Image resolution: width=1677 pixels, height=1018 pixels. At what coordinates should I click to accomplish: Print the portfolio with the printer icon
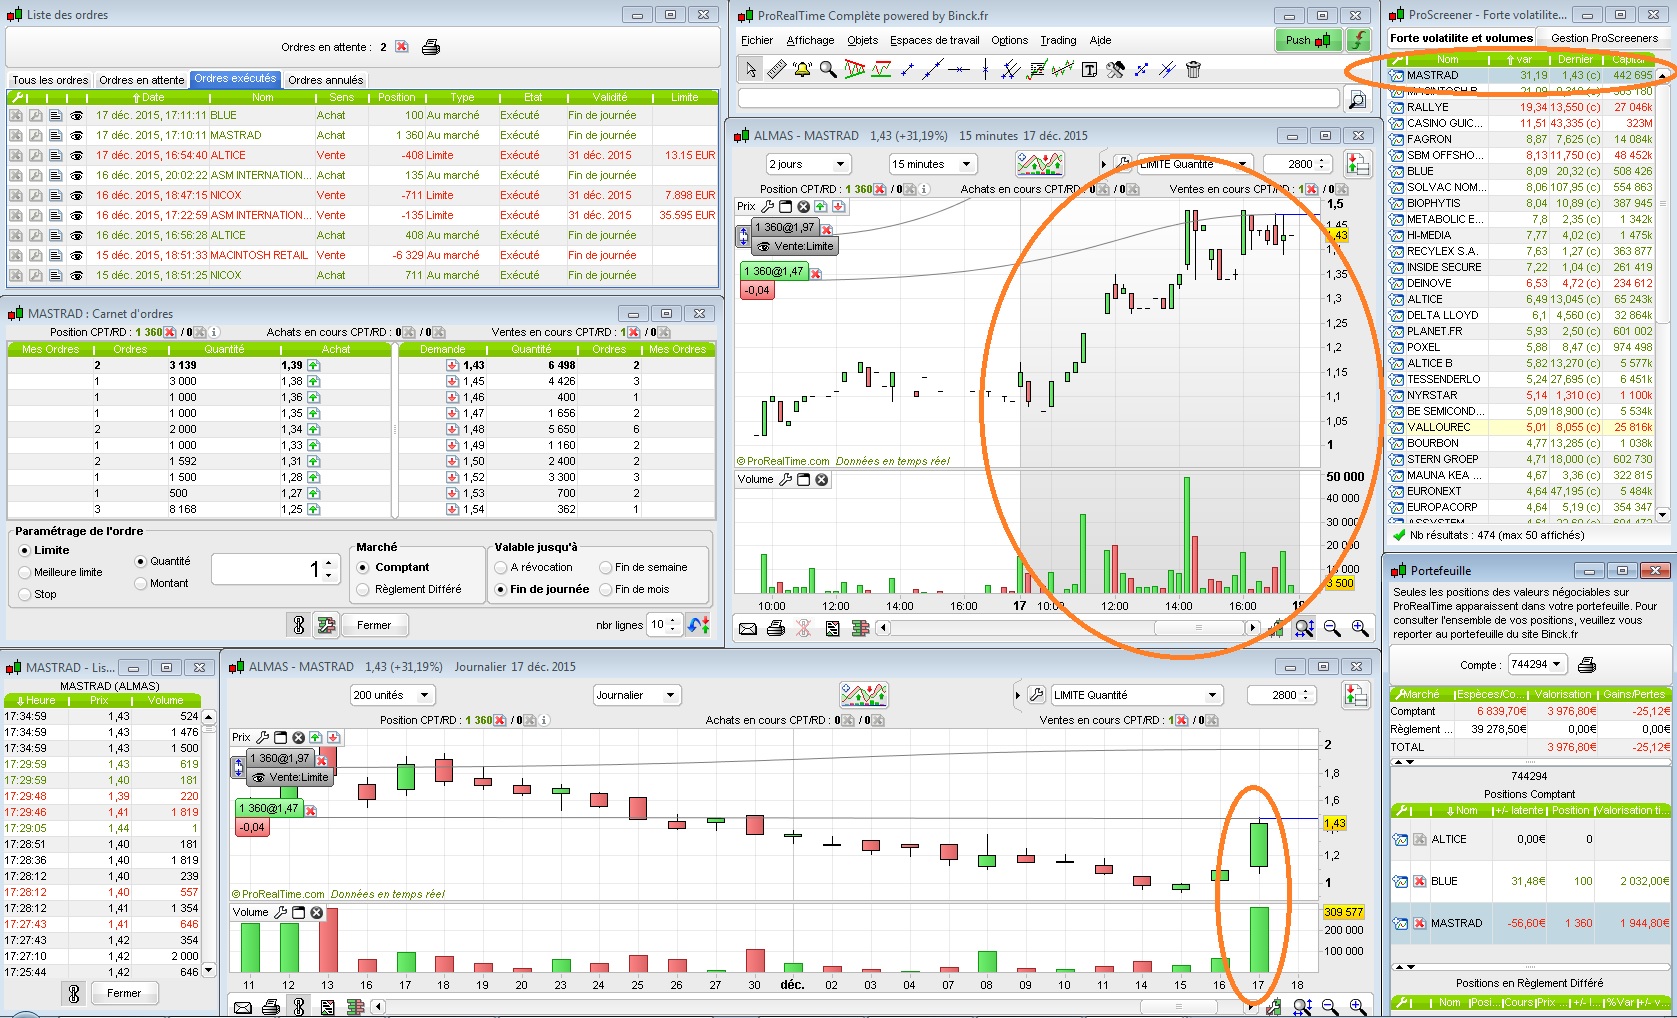pos(1586,665)
